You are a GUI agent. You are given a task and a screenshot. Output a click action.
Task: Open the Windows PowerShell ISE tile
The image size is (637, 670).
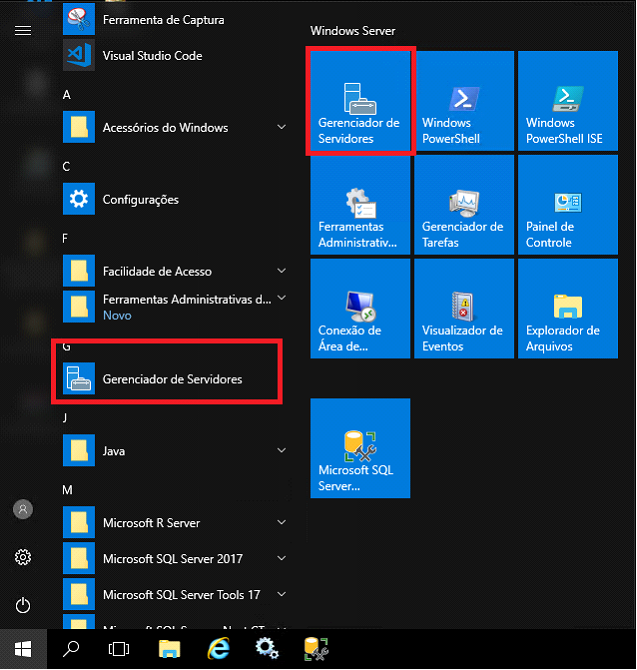[x=568, y=101]
